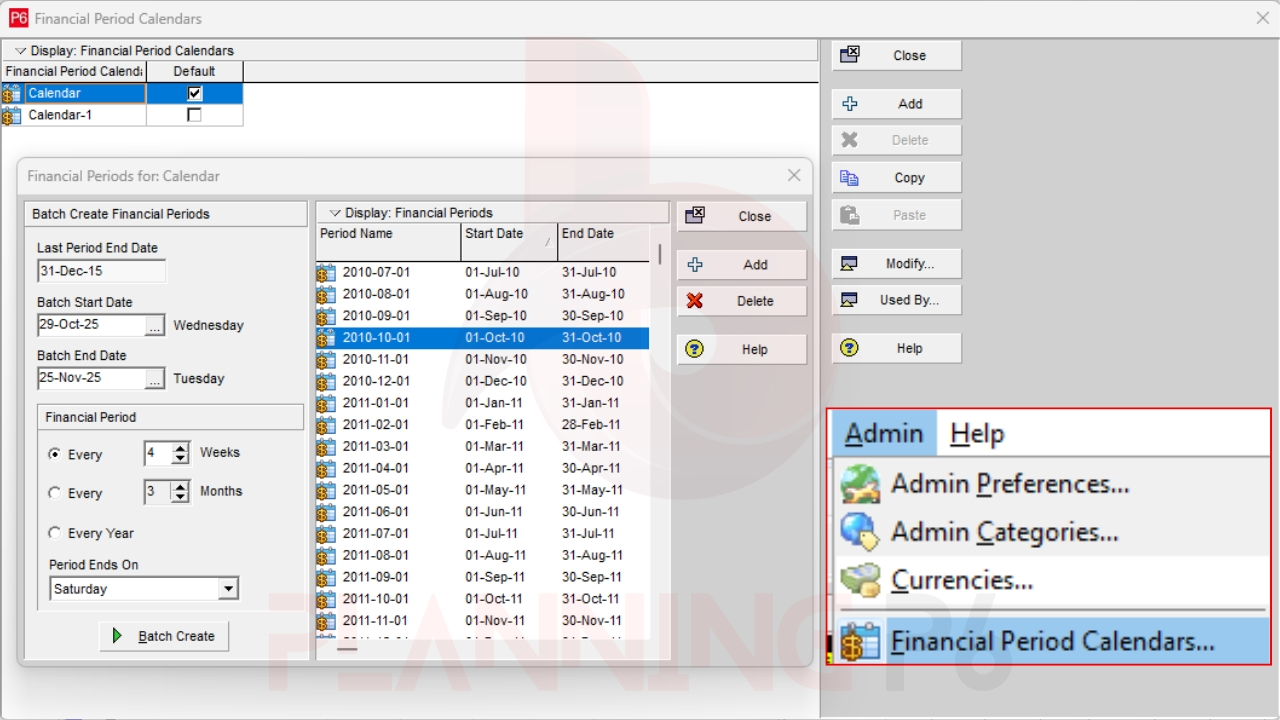Open the Period Ends On dropdown
1280x720 pixels.
point(228,589)
